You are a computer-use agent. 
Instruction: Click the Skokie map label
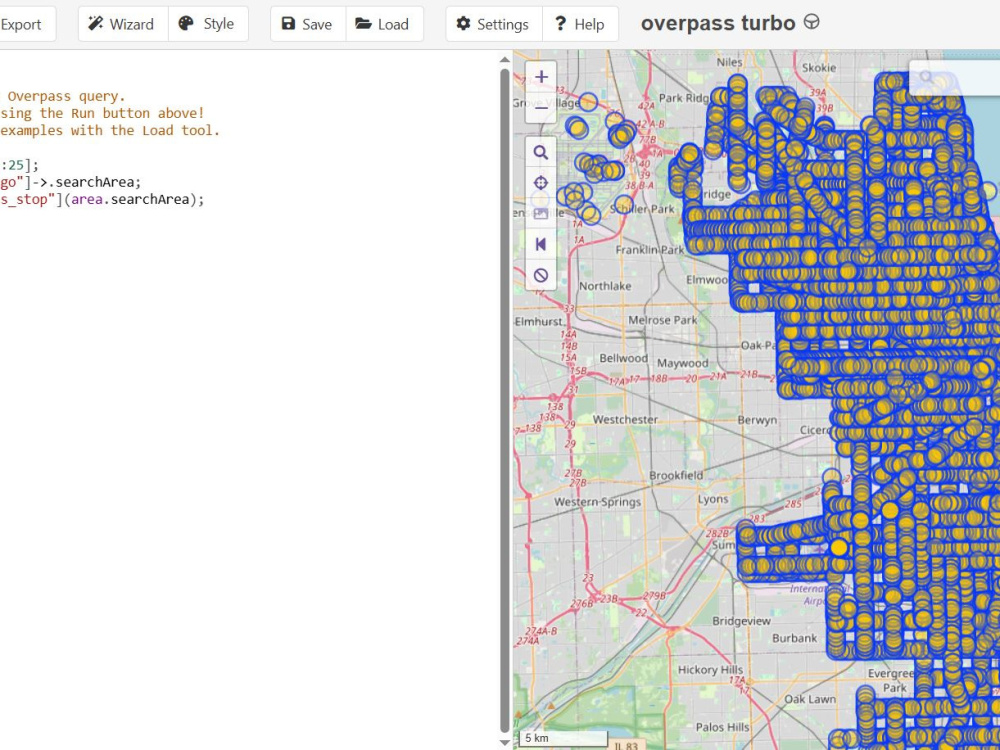(819, 68)
